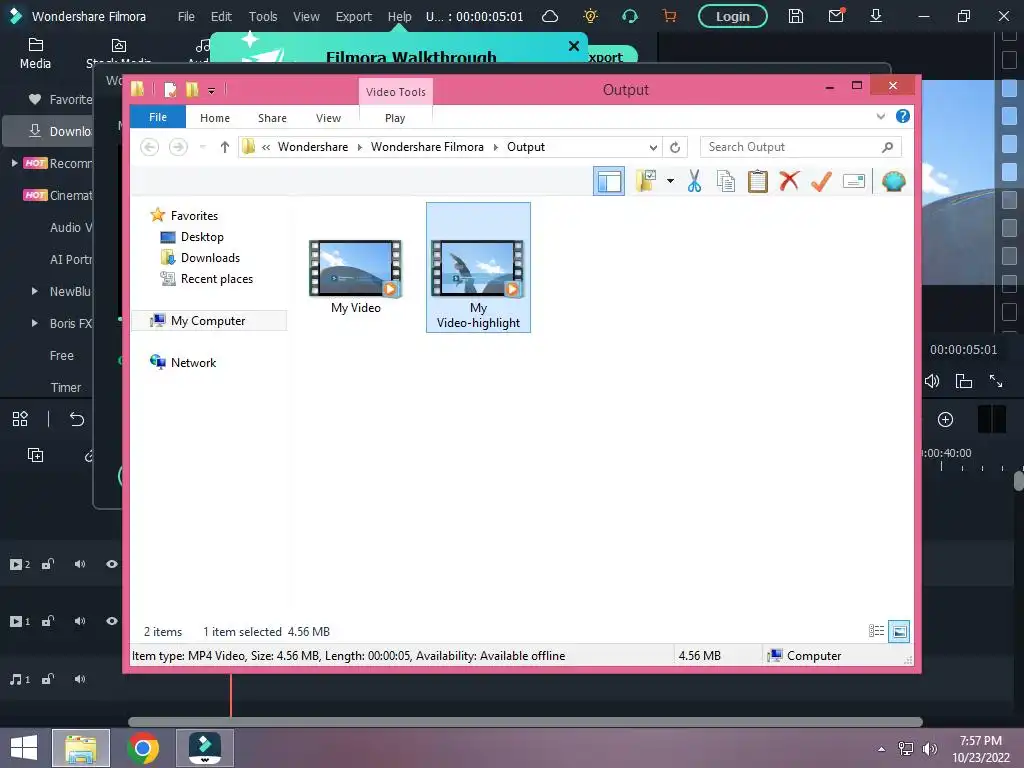1024x768 pixels.
Task: Open Filmora's Tools menu
Action: click(x=263, y=16)
